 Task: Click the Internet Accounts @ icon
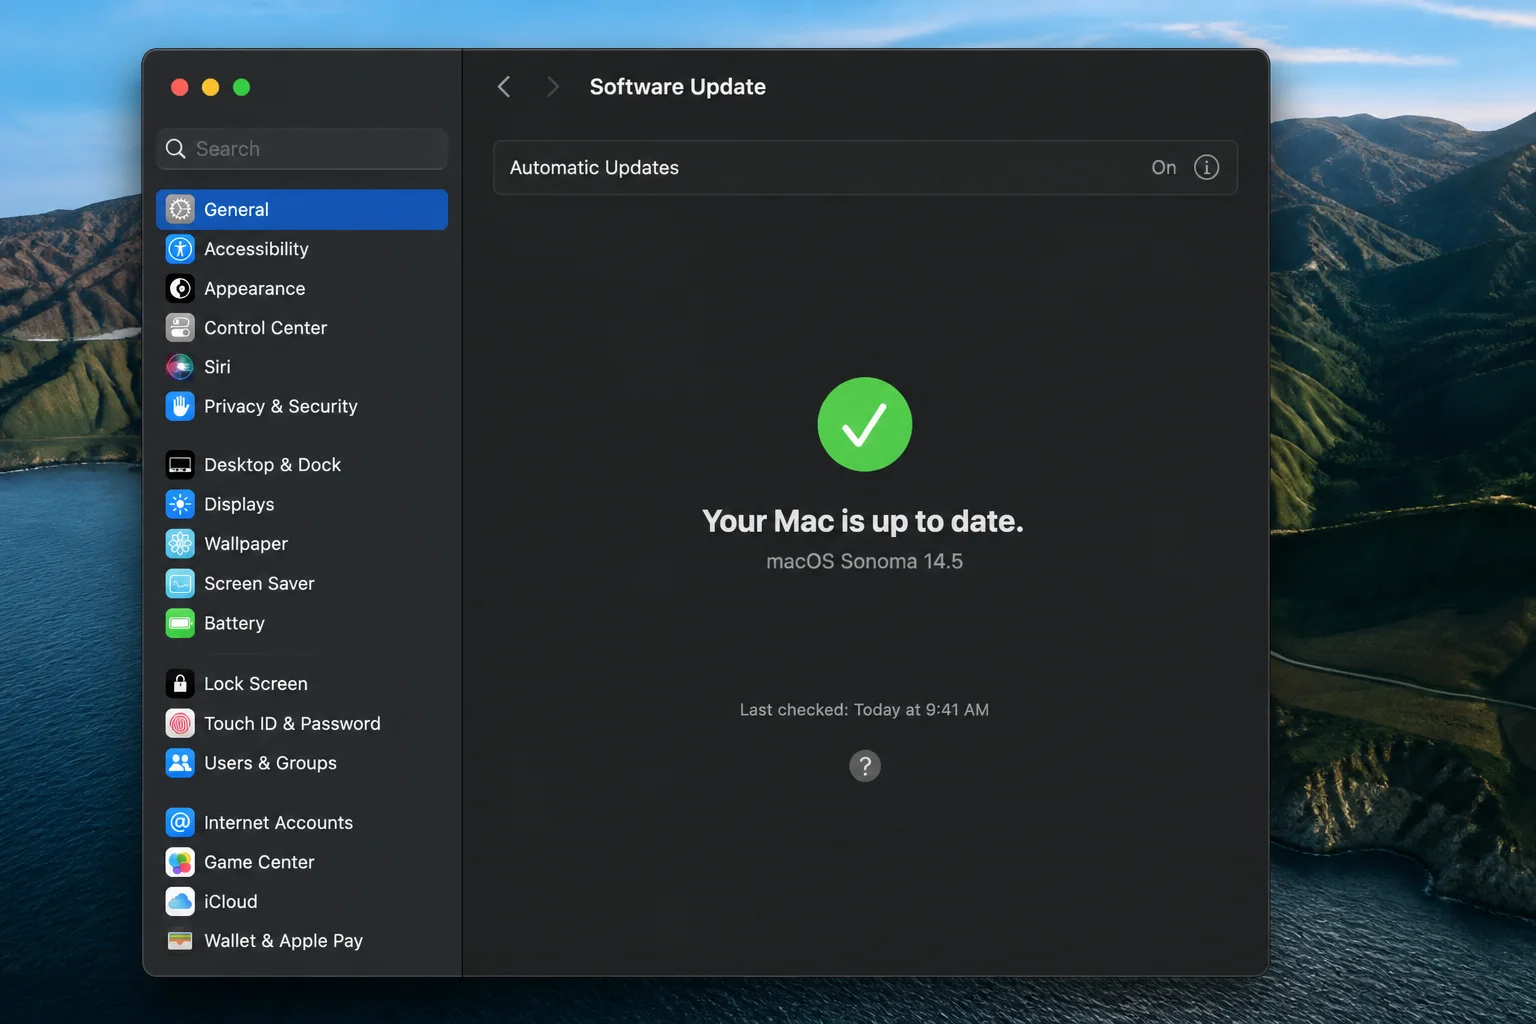[x=180, y=822]
